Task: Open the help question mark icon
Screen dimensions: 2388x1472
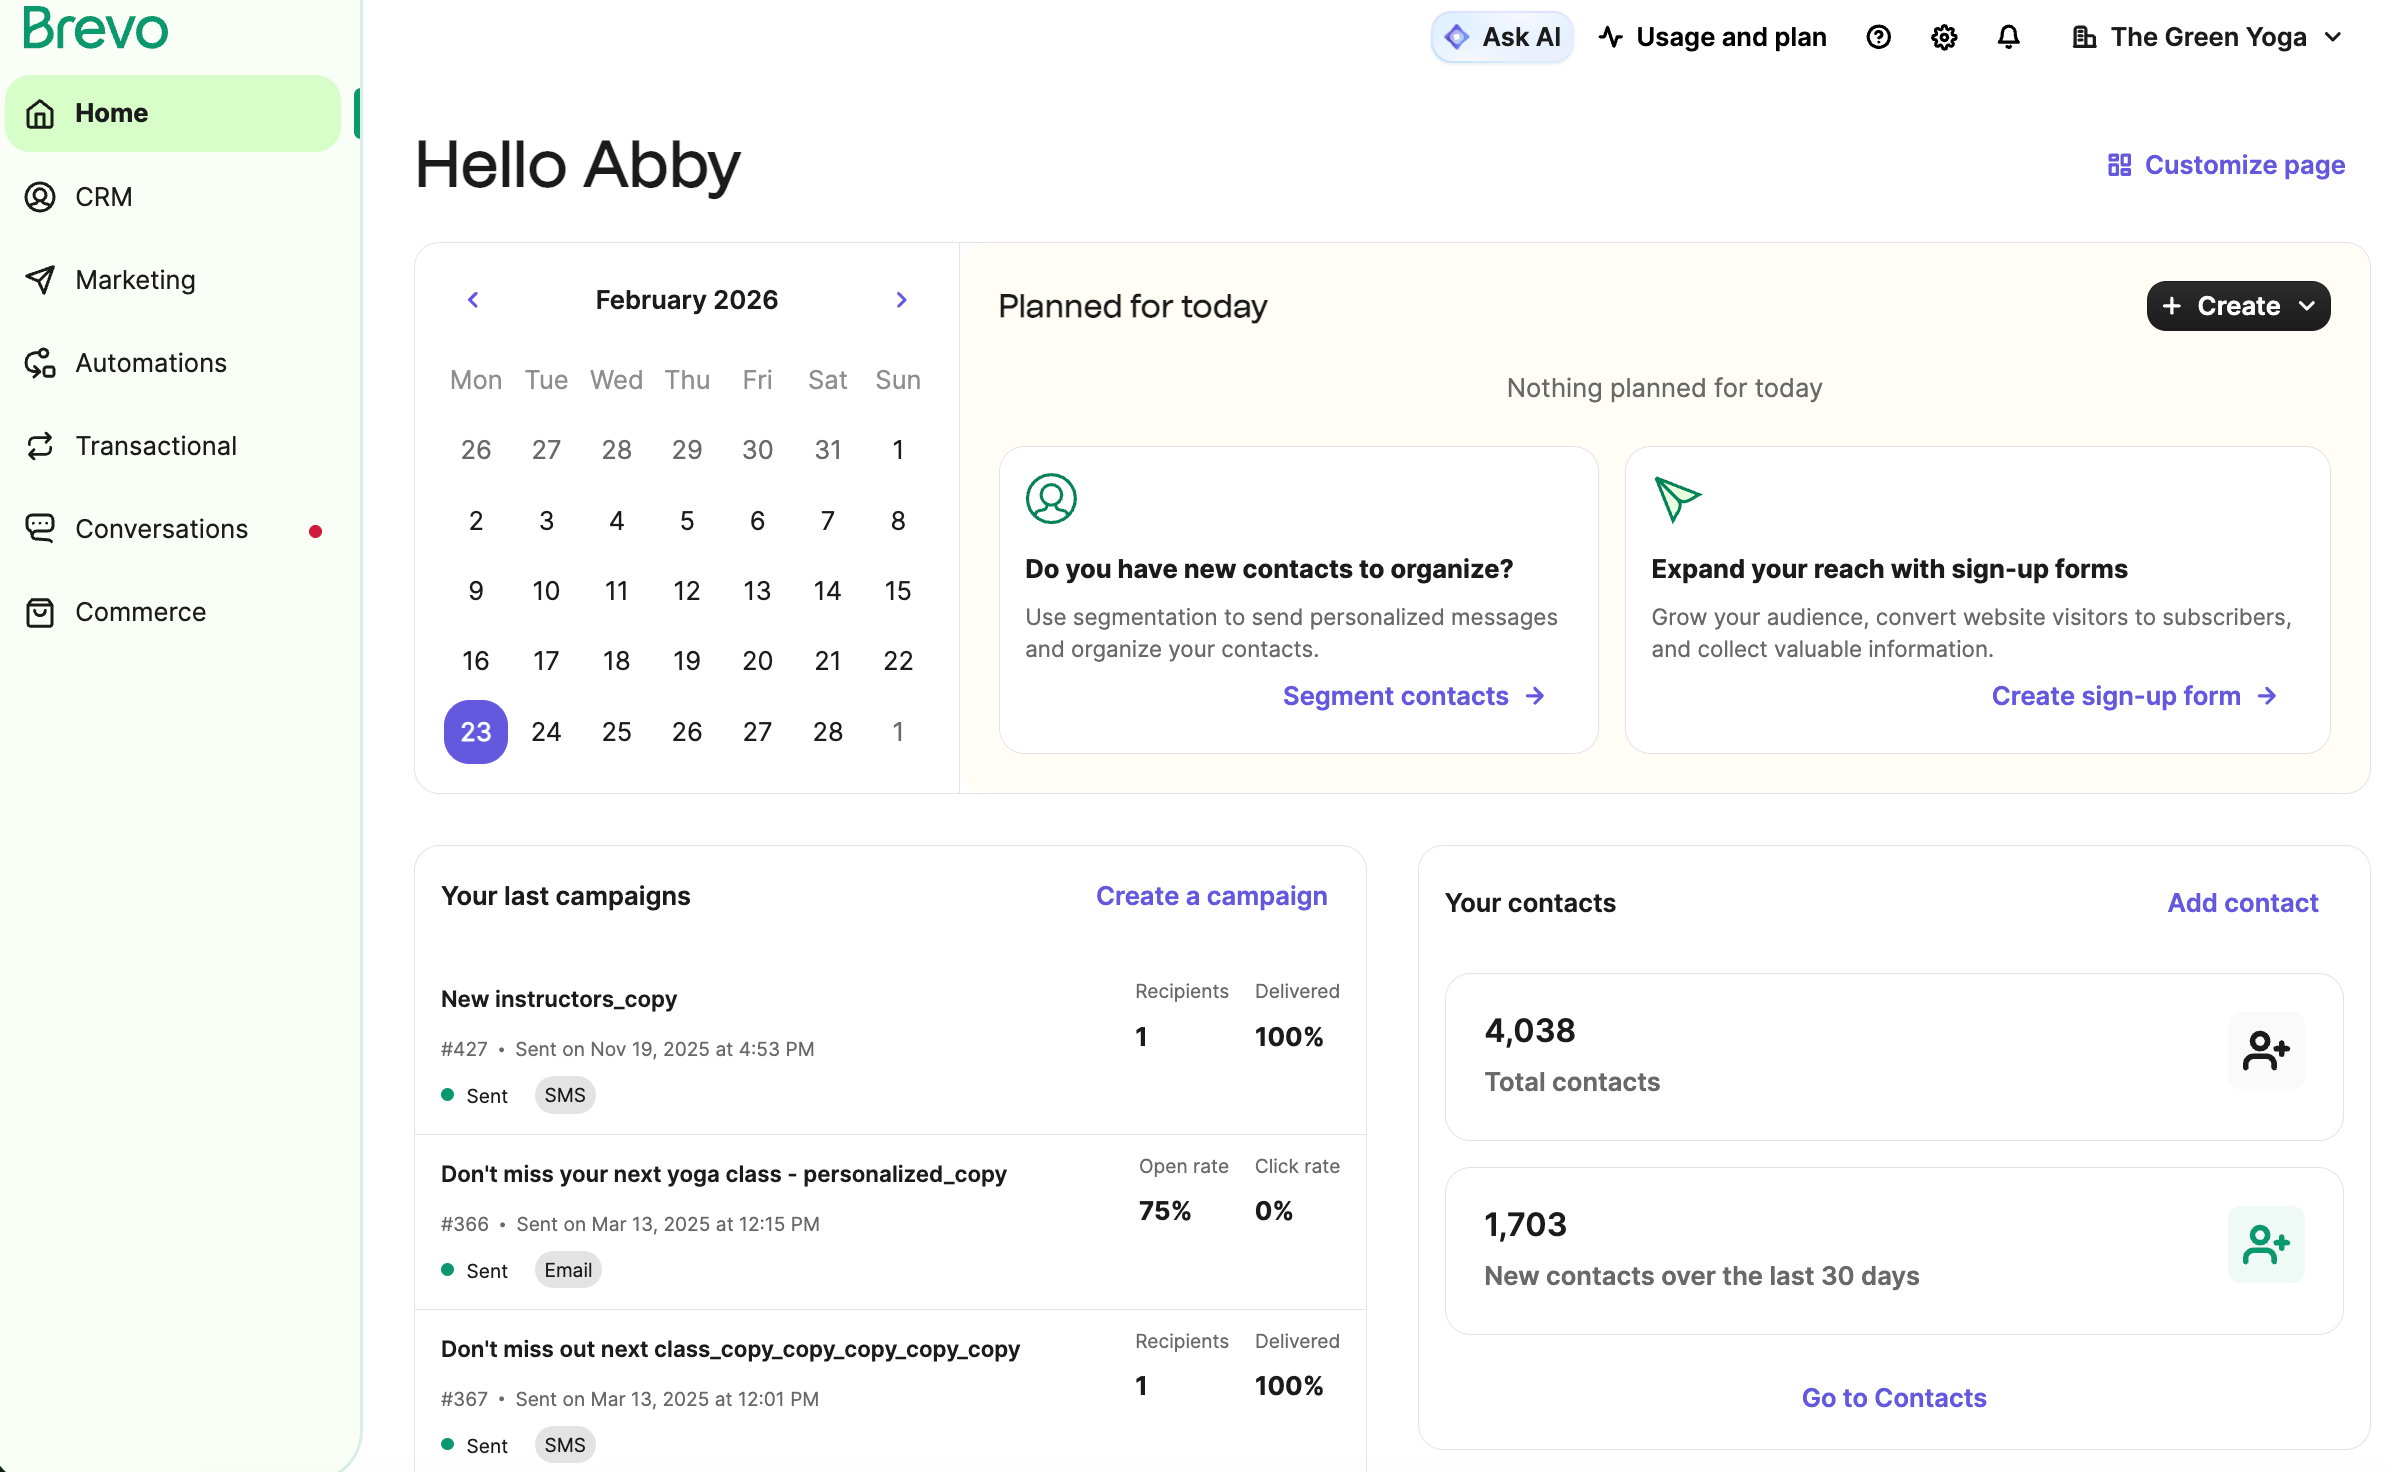Action: pos(1879,37)
